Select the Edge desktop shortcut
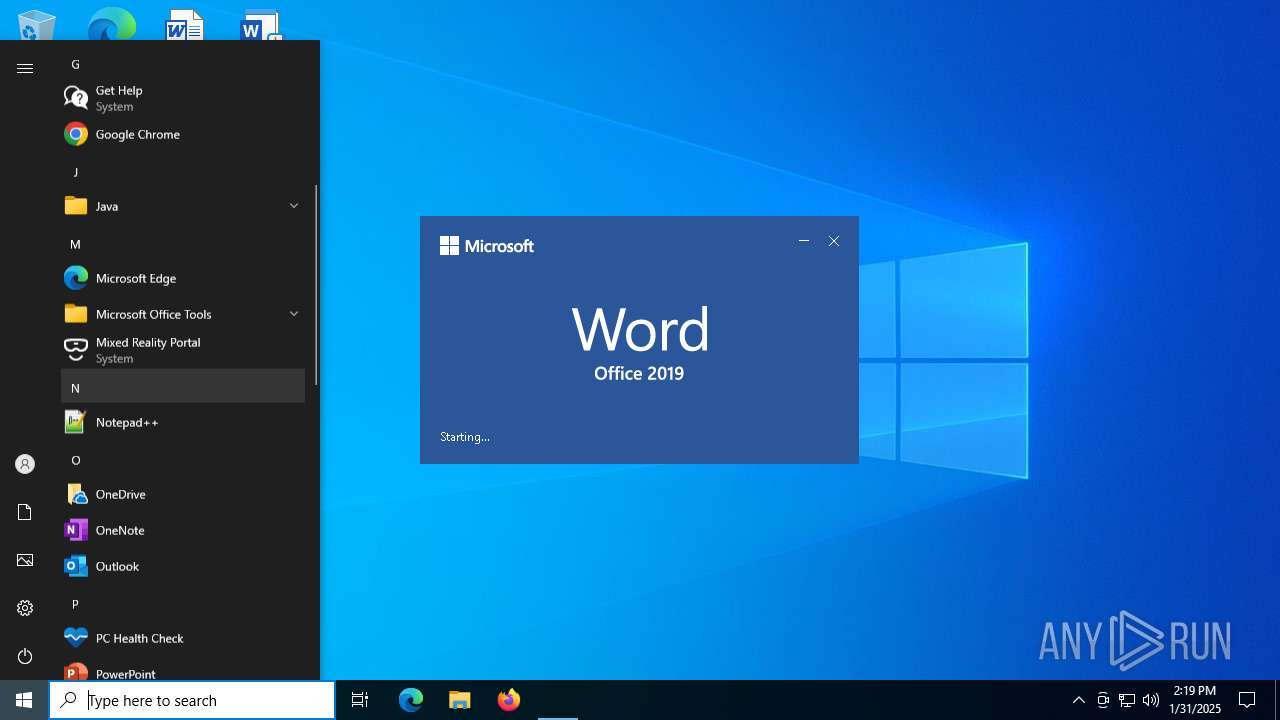 tap(111, 24)
